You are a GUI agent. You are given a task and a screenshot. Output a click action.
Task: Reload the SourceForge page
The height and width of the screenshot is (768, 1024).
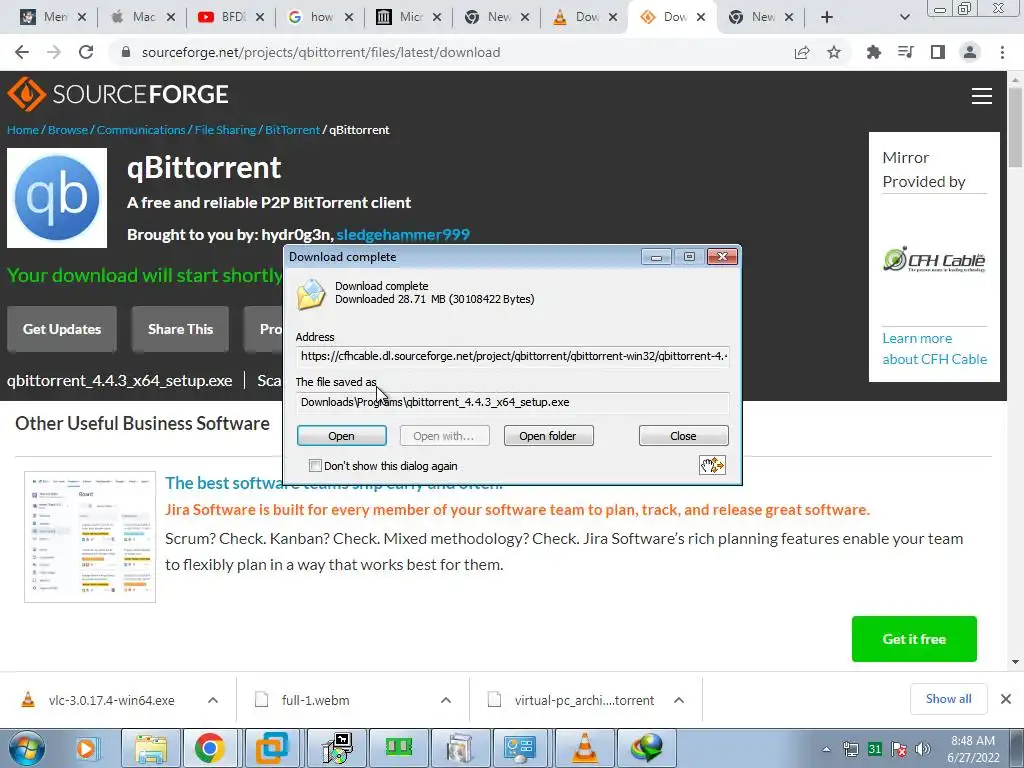[x=86, y=52]
